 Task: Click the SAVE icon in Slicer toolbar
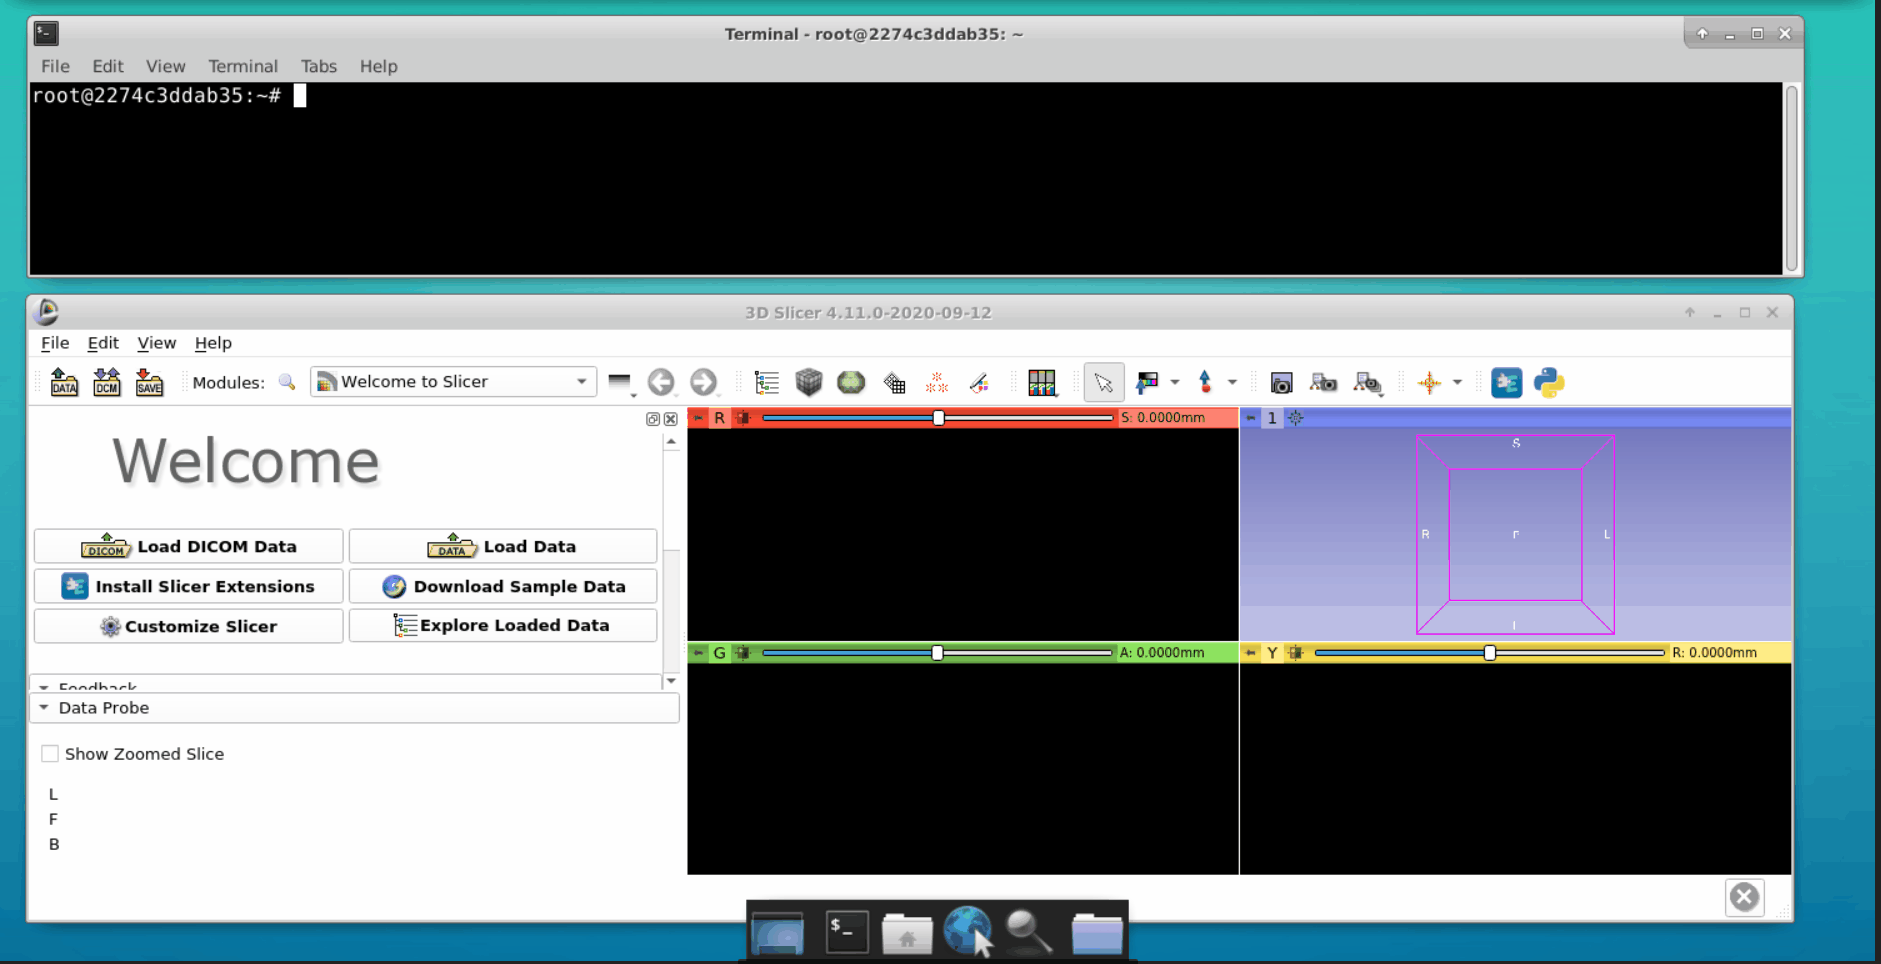point(149,382)
